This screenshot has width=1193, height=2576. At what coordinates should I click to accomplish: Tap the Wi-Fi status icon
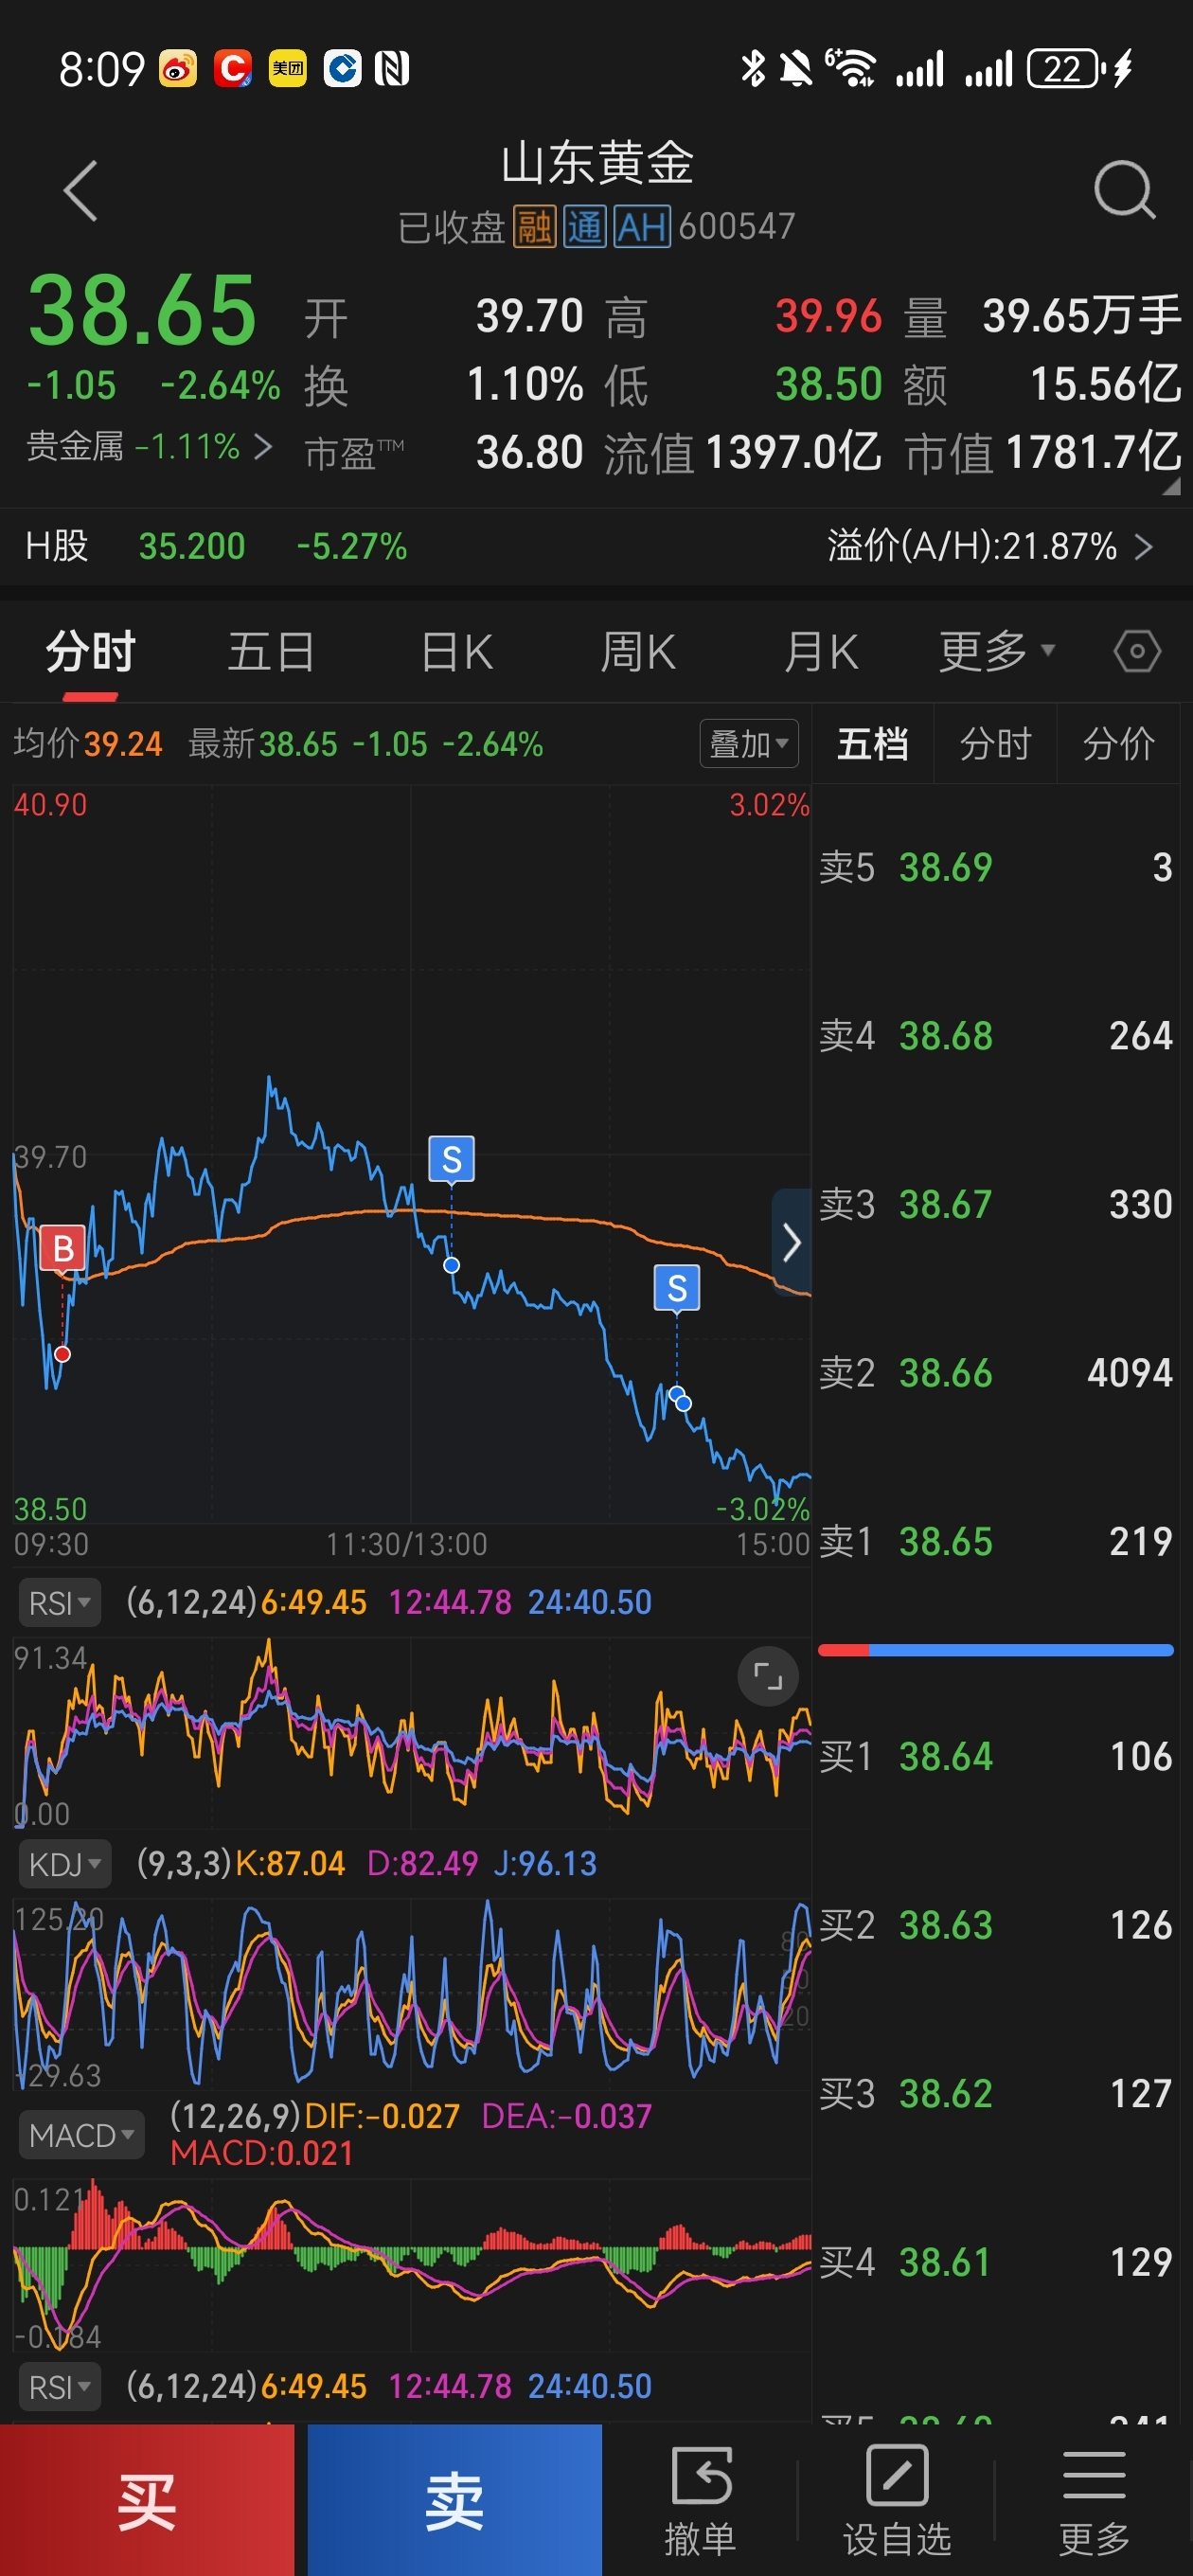pyautogui.click(x=852, y=69)
